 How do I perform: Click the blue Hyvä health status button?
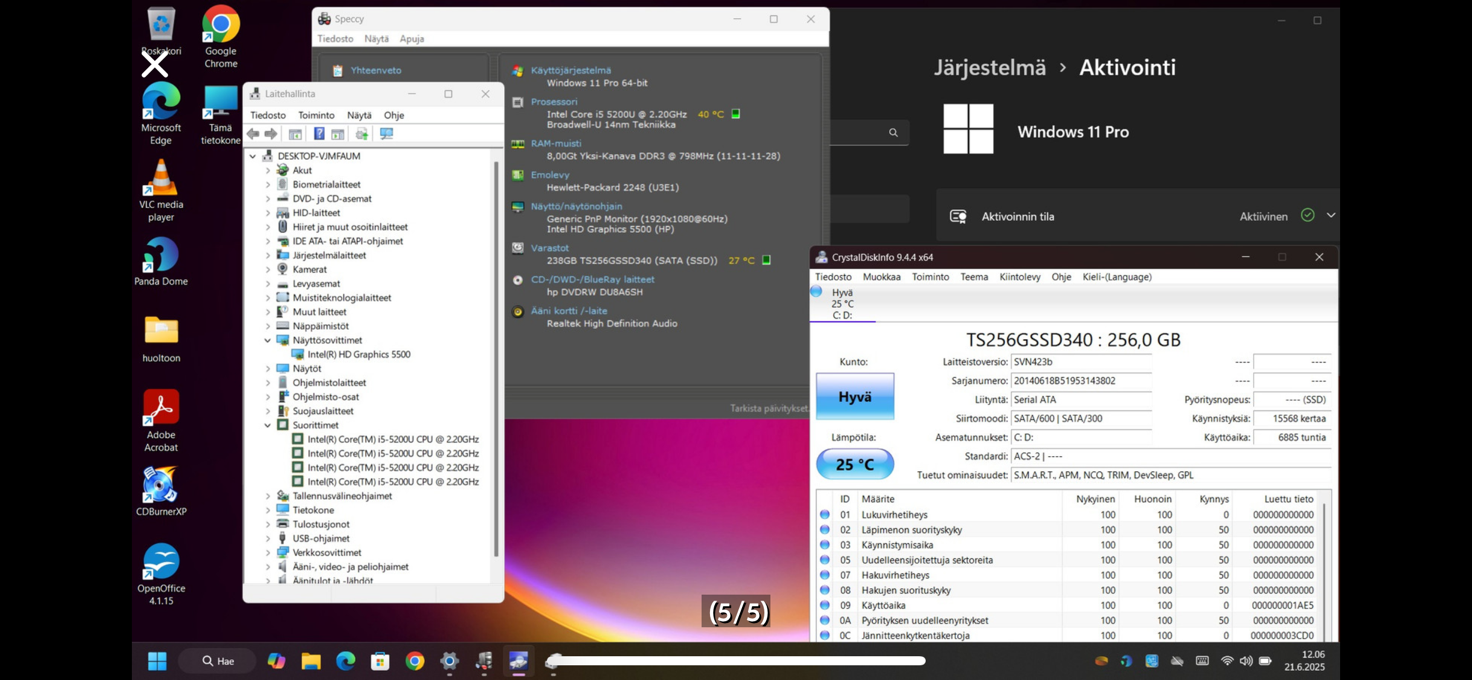855,397
